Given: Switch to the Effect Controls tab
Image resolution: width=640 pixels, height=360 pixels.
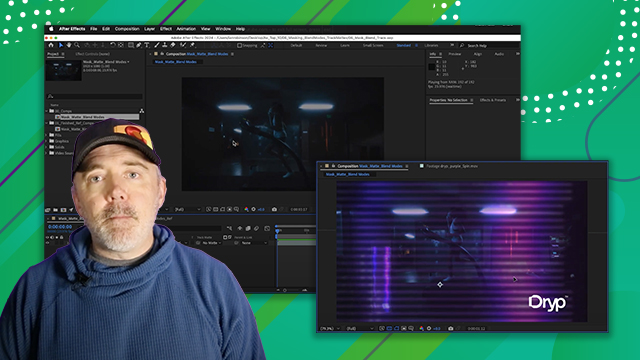Looking at the screenshot, I should tap(92, 54).
